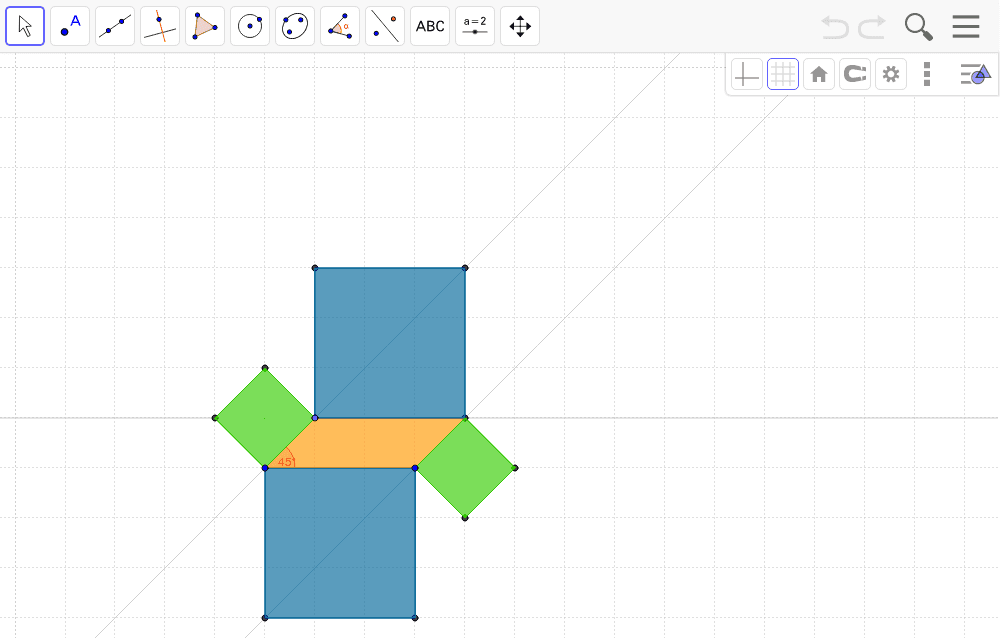
Task: Select top-left vertex of upper blue square
Action: (x=314, y=268)
